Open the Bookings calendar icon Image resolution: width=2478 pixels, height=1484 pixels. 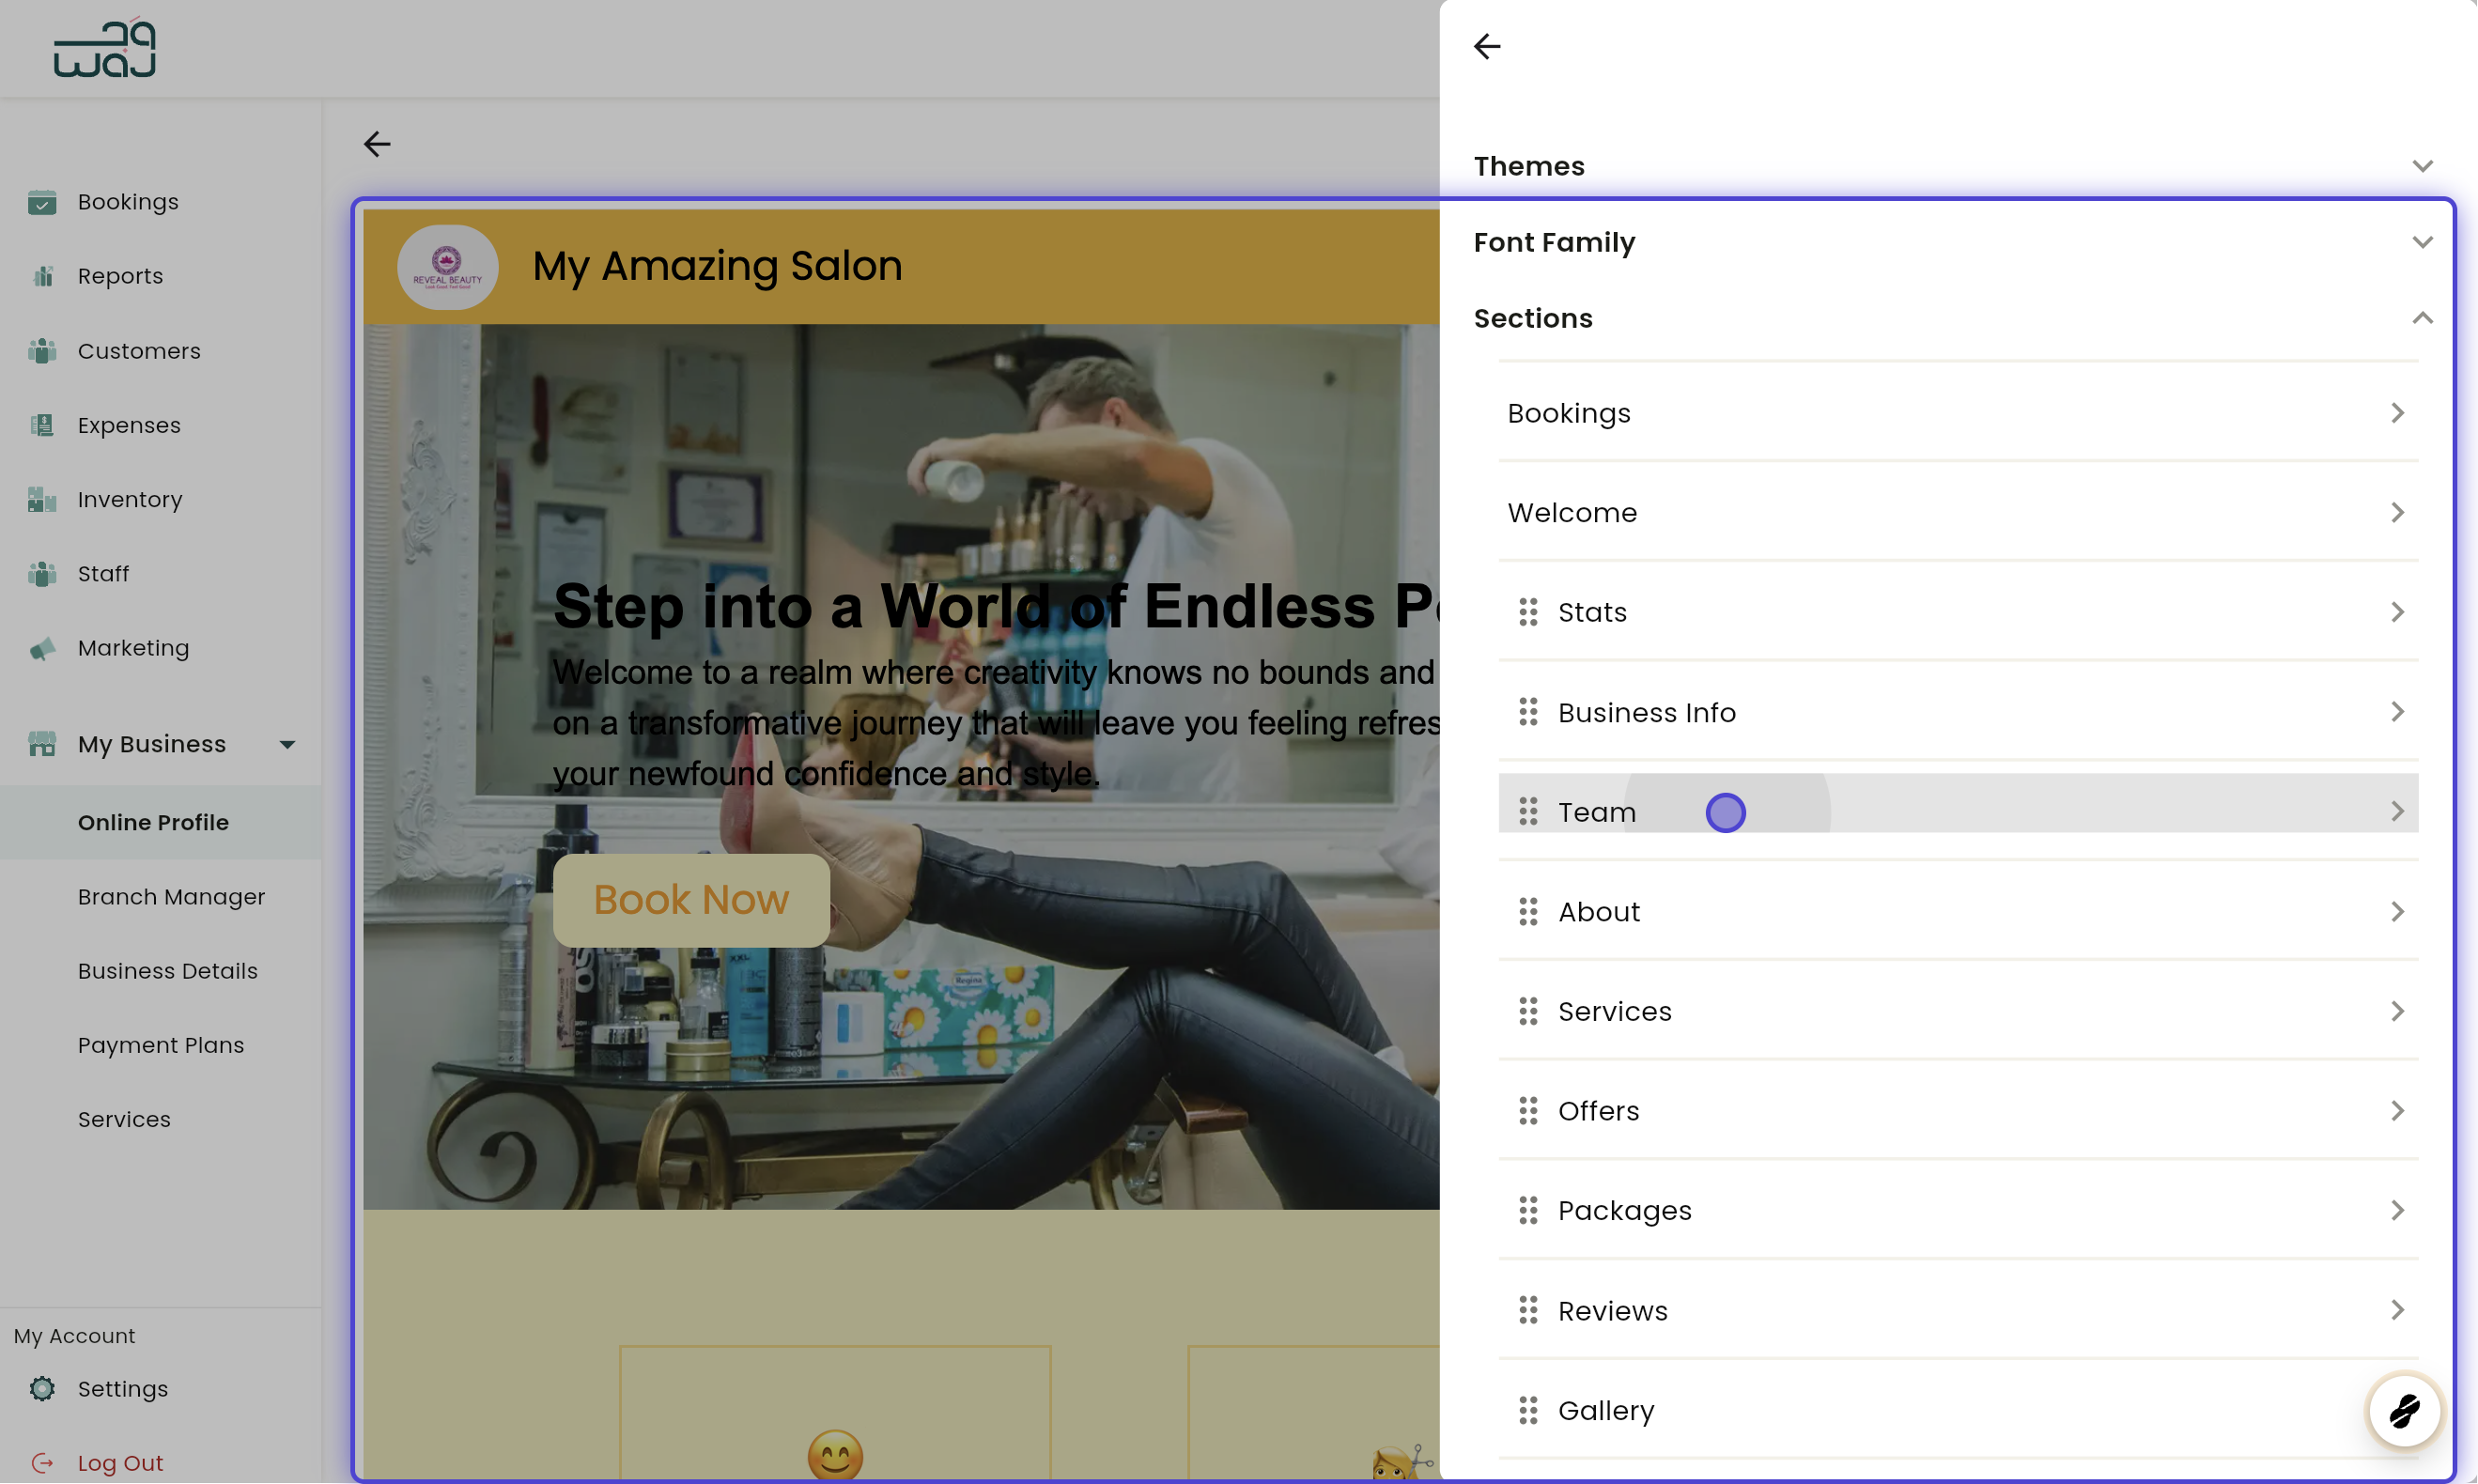(x=41, y=202)
